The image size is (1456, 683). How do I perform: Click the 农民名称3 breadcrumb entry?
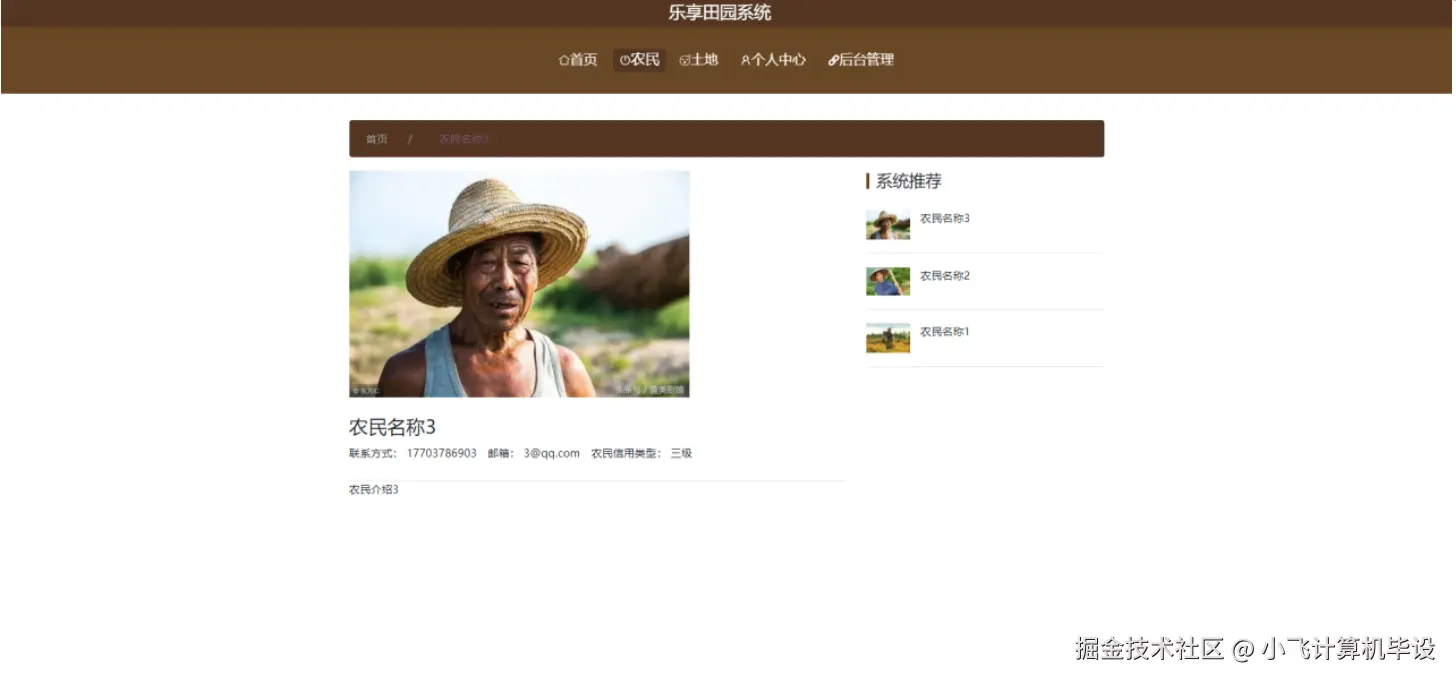[464, 139]
